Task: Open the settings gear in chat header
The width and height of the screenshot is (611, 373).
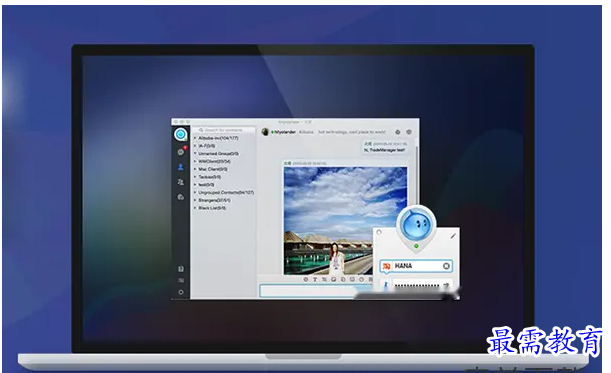Action: [x=409, y=132]
